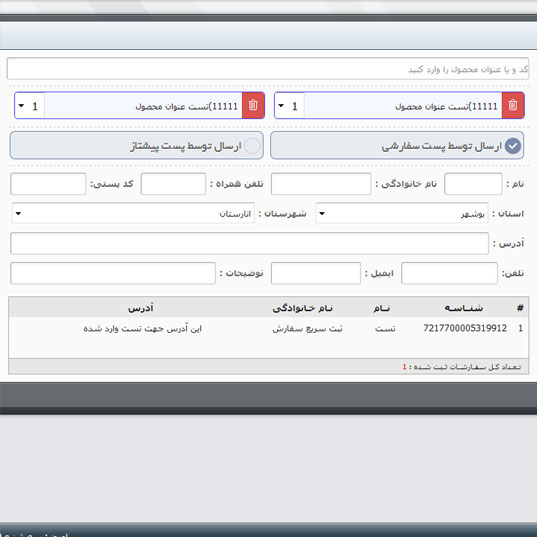537x537 pixels.
Task: Expand the شهرستان city dropdown showing انارستان
Action: [x=133, y=213]
